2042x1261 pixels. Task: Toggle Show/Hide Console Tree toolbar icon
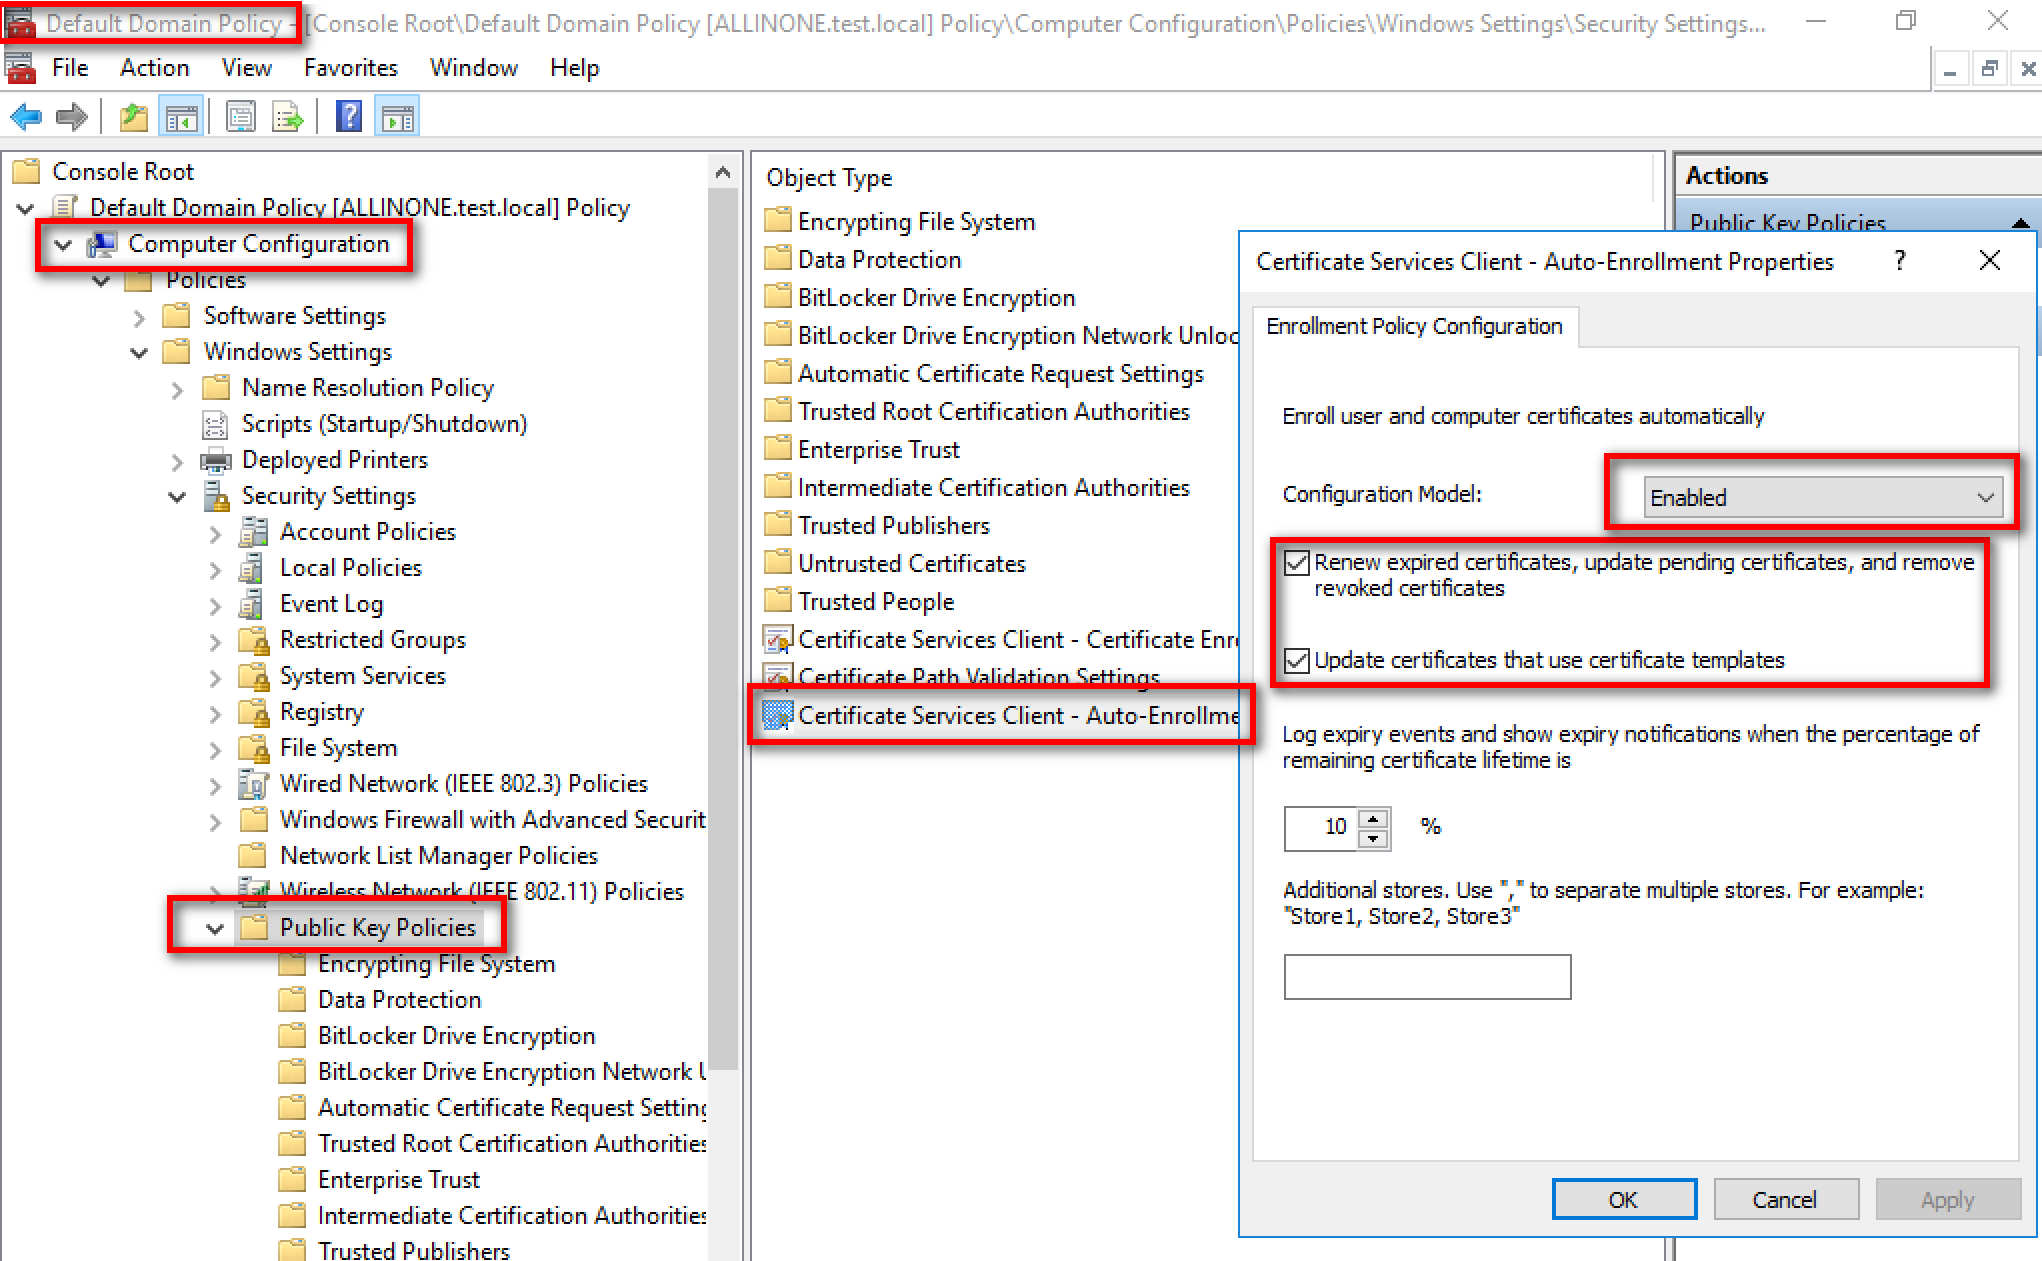click(x=181, y=117)
